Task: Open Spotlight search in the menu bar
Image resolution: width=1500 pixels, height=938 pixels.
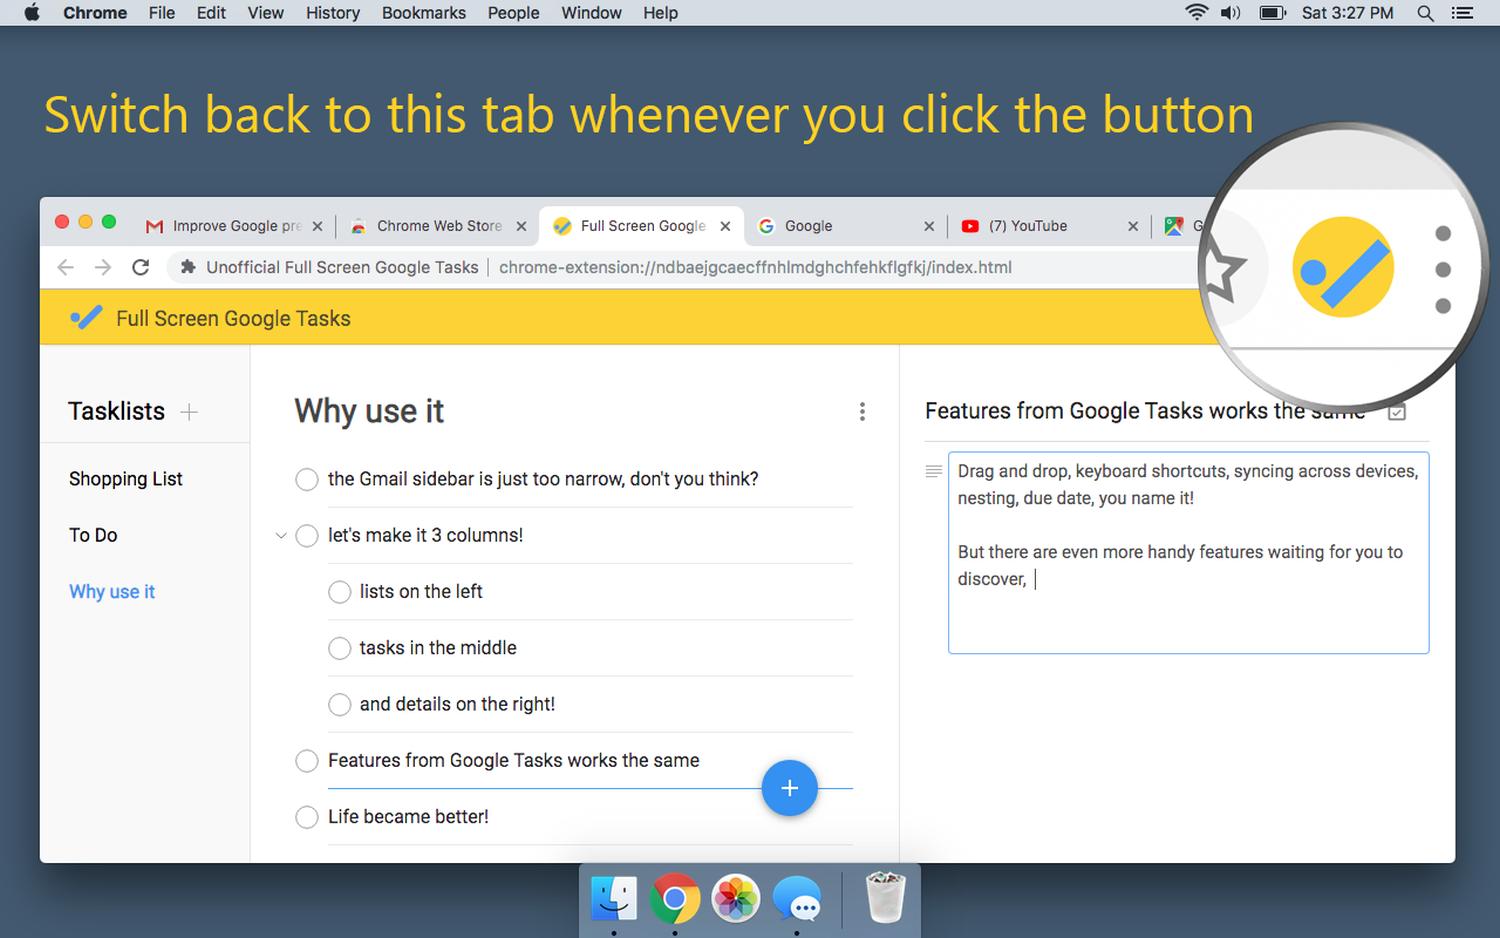Action: pyautogui.click(x=1426, y=13)
